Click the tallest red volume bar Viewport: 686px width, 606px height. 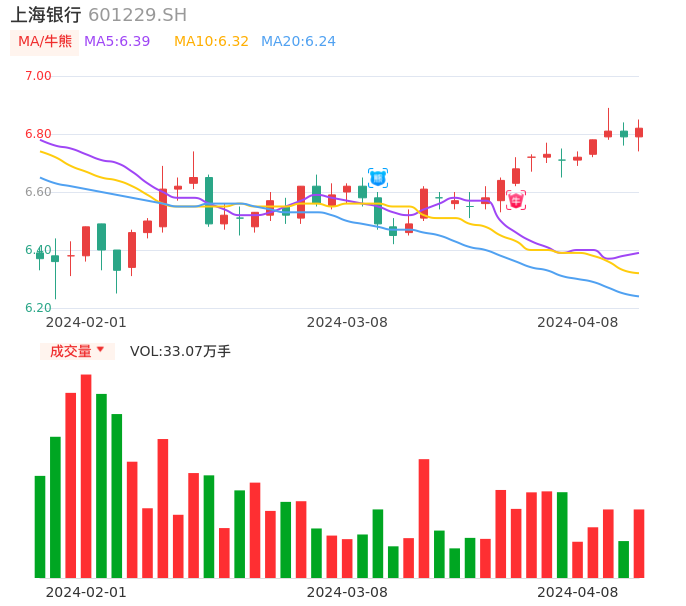tap(86, 476)
